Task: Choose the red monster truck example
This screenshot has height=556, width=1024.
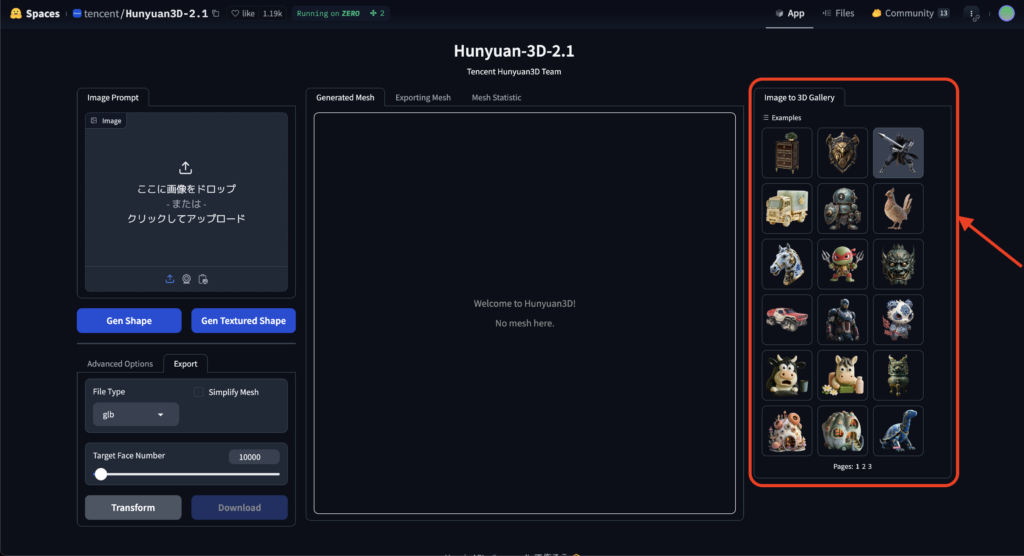Action: (x=787, y=319)
